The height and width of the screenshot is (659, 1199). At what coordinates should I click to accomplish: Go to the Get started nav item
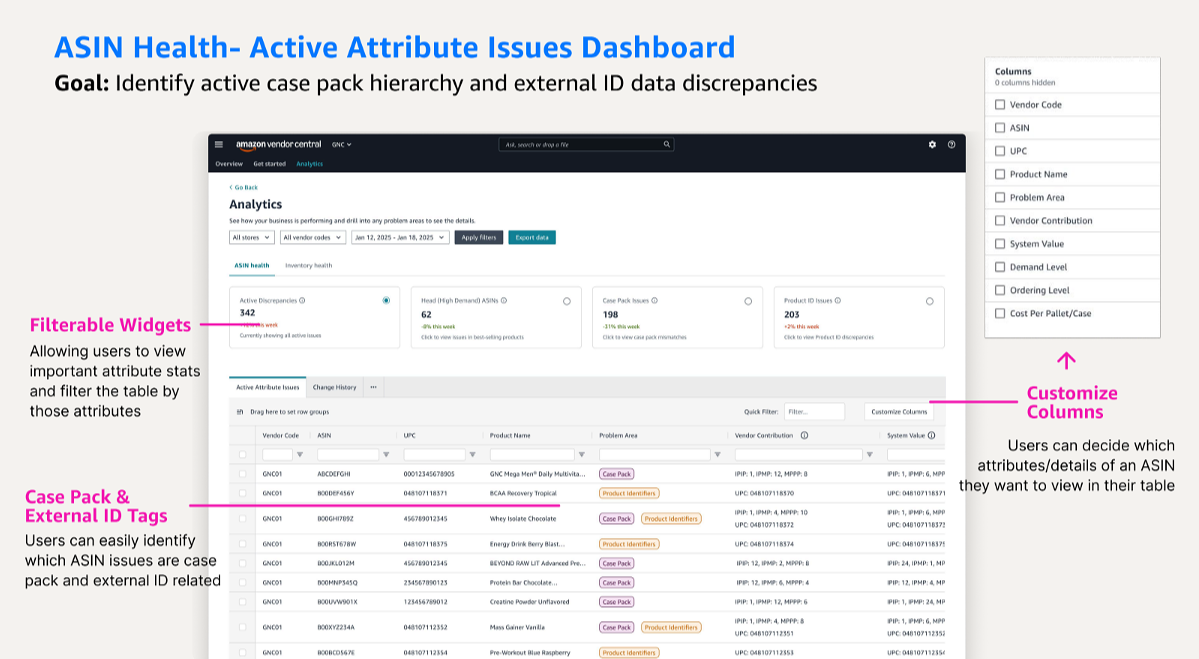tap(269, 164)
